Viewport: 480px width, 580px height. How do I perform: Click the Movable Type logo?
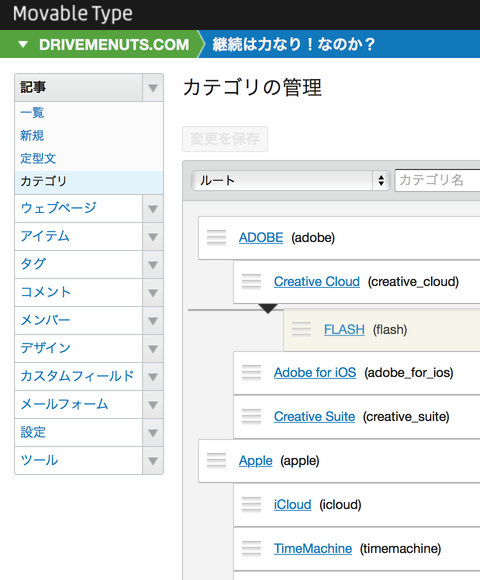click(x=73, y=14)
